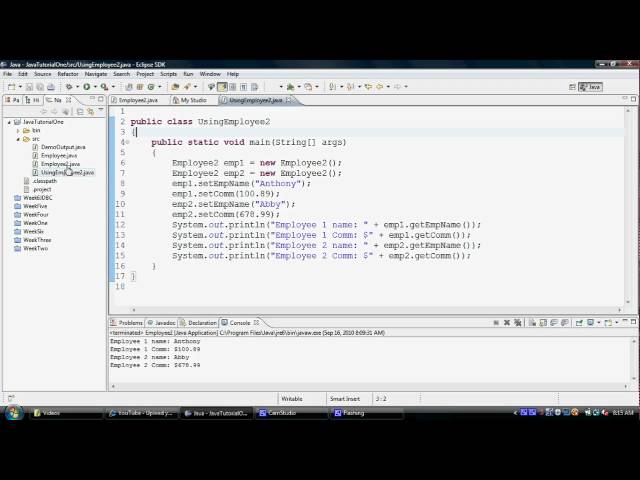Click the Back navigation yellow arrow
The width and height of the screenshot is (640, 480).
click(380, 87)
